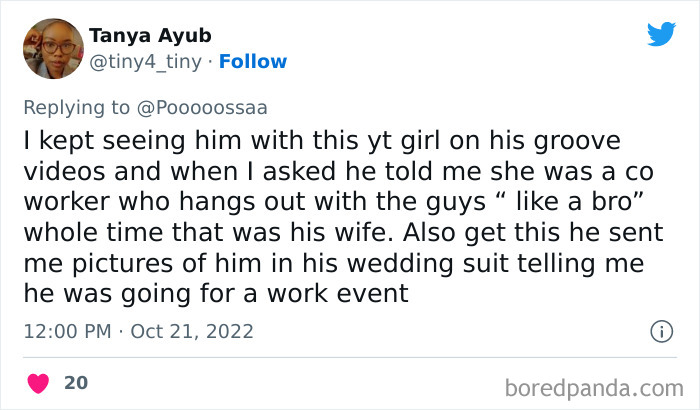Click the Tanya Ayub display name
Image resolution: width=700 pixels, height=410 pixels.
[150, 36]
